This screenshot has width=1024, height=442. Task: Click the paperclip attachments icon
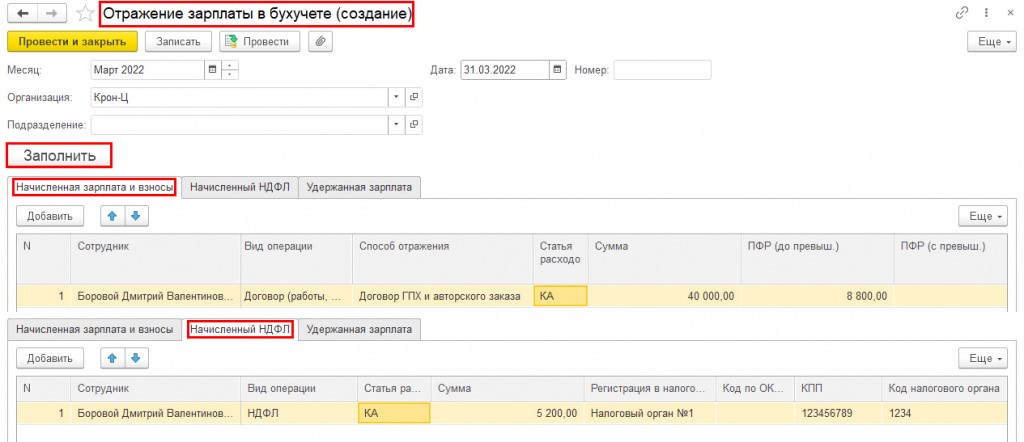click(321, 41)
